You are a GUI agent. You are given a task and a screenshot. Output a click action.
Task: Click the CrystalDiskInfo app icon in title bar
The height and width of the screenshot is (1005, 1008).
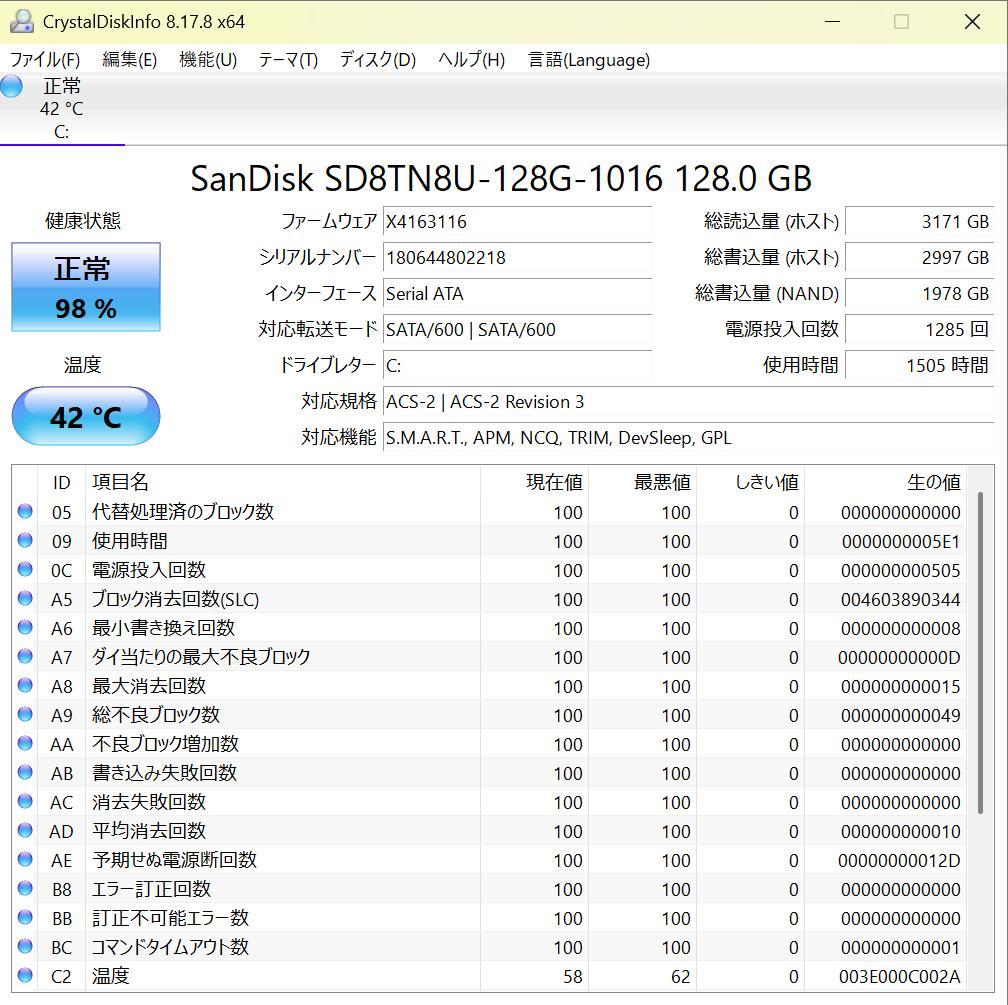(x=21, y=21)
